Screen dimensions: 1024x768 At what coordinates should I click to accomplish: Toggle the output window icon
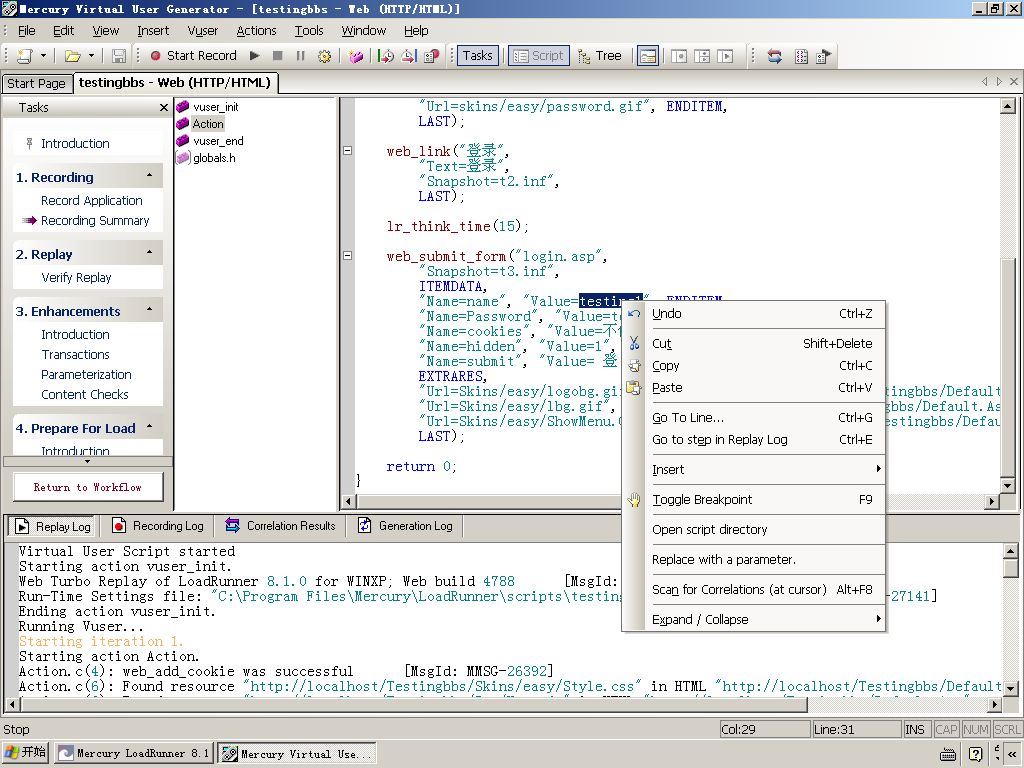[x=648, y=56]
